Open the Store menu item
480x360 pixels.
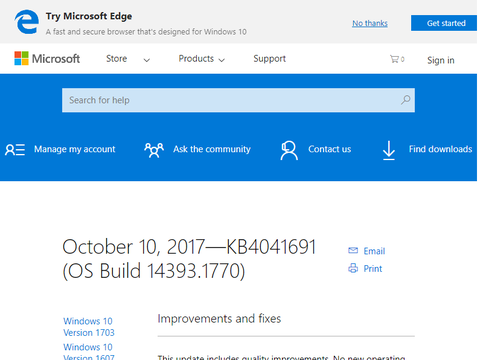click(116, 59)
